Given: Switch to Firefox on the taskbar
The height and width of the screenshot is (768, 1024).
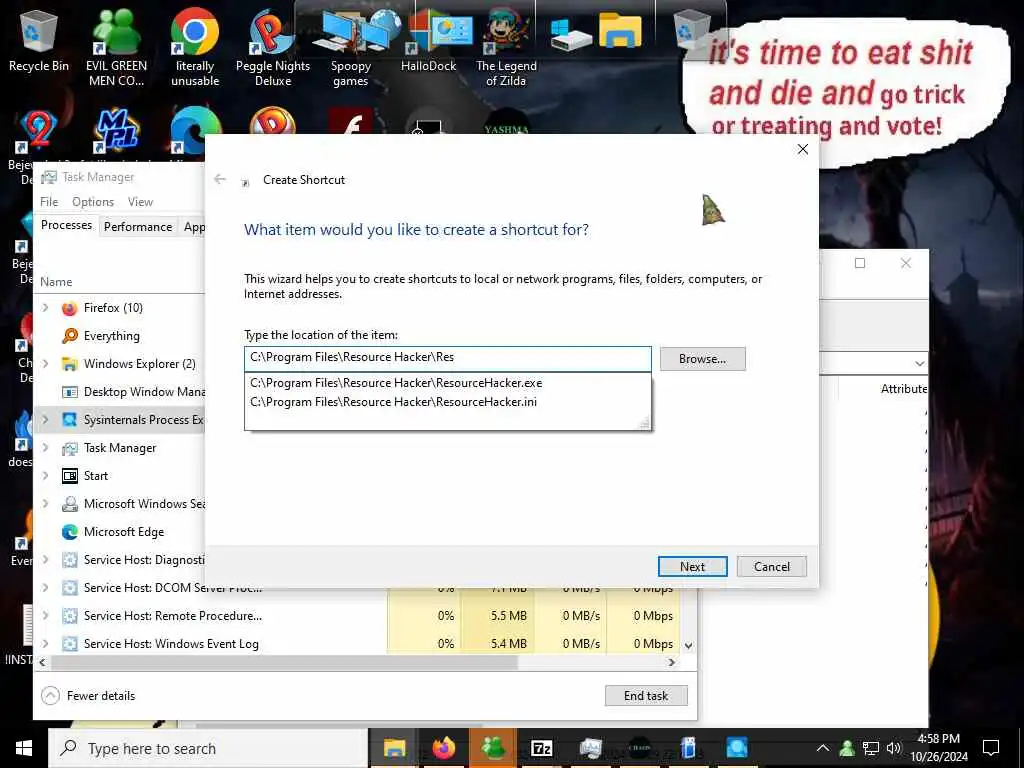Looking at the screenshot, I should (x=443, y=748).
